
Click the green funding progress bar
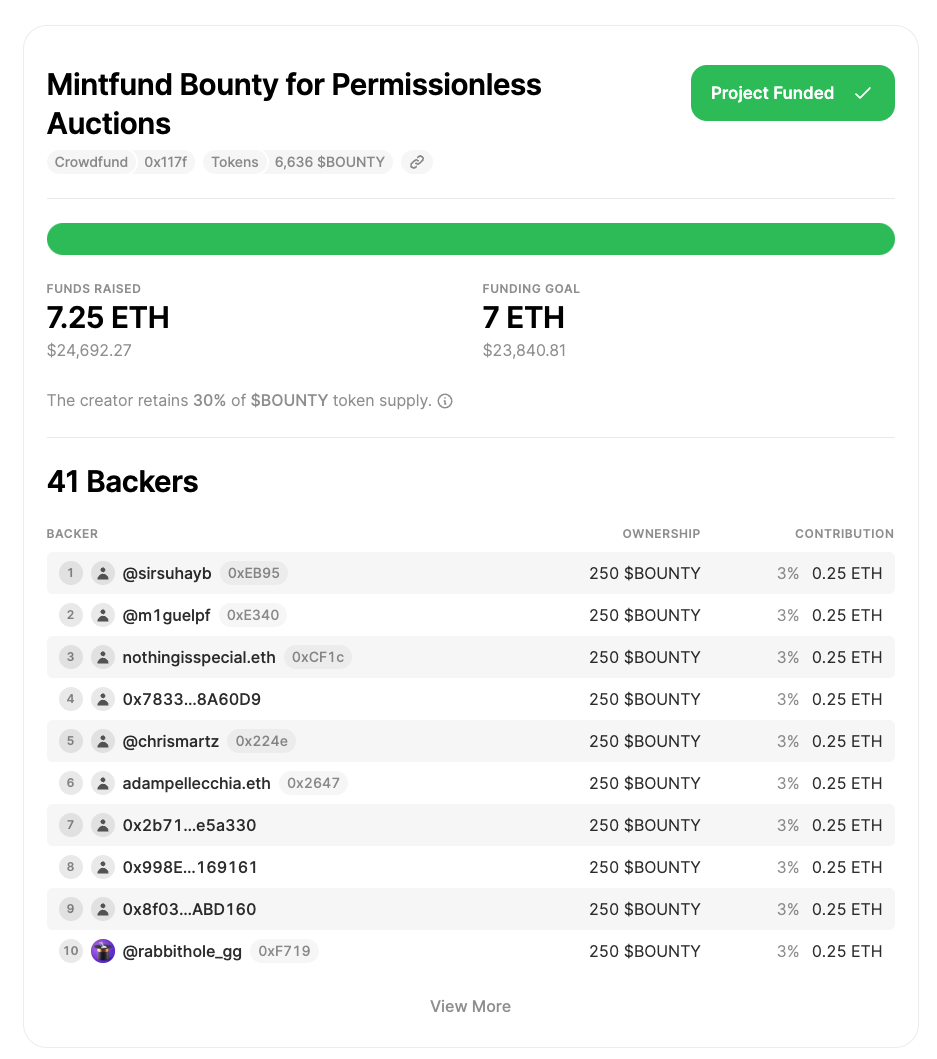point(470,239)
